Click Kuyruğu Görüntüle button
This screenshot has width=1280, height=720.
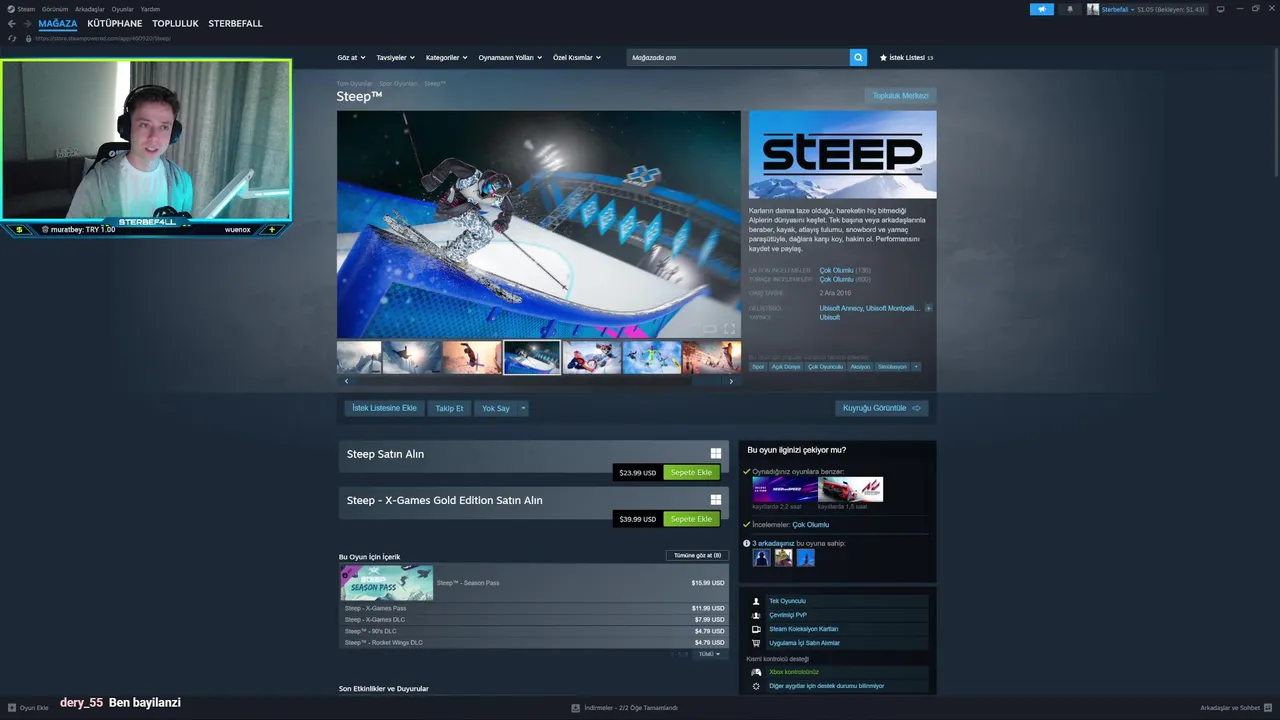882,408
